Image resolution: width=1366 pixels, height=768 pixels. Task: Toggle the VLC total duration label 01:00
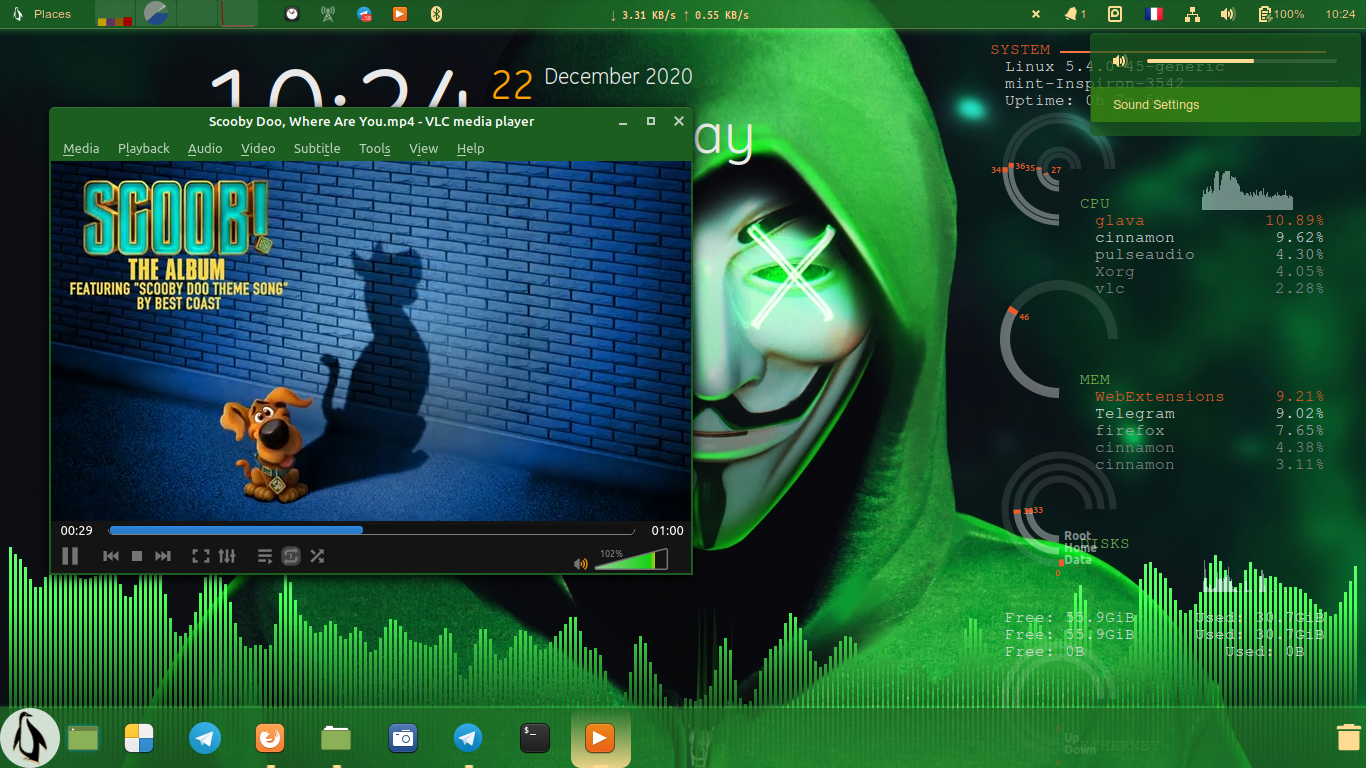[x=667, y=531]
